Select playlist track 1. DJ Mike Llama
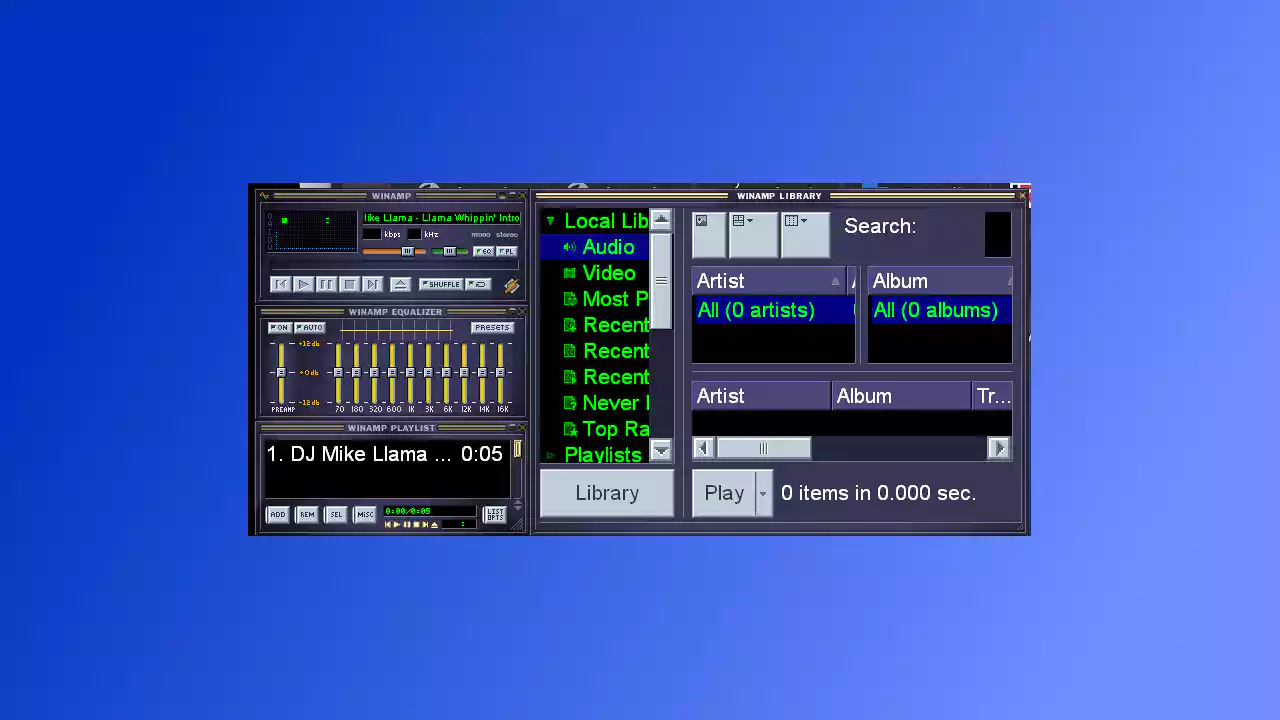Viewport: 1280px width, 720px height. click(385, 454)
